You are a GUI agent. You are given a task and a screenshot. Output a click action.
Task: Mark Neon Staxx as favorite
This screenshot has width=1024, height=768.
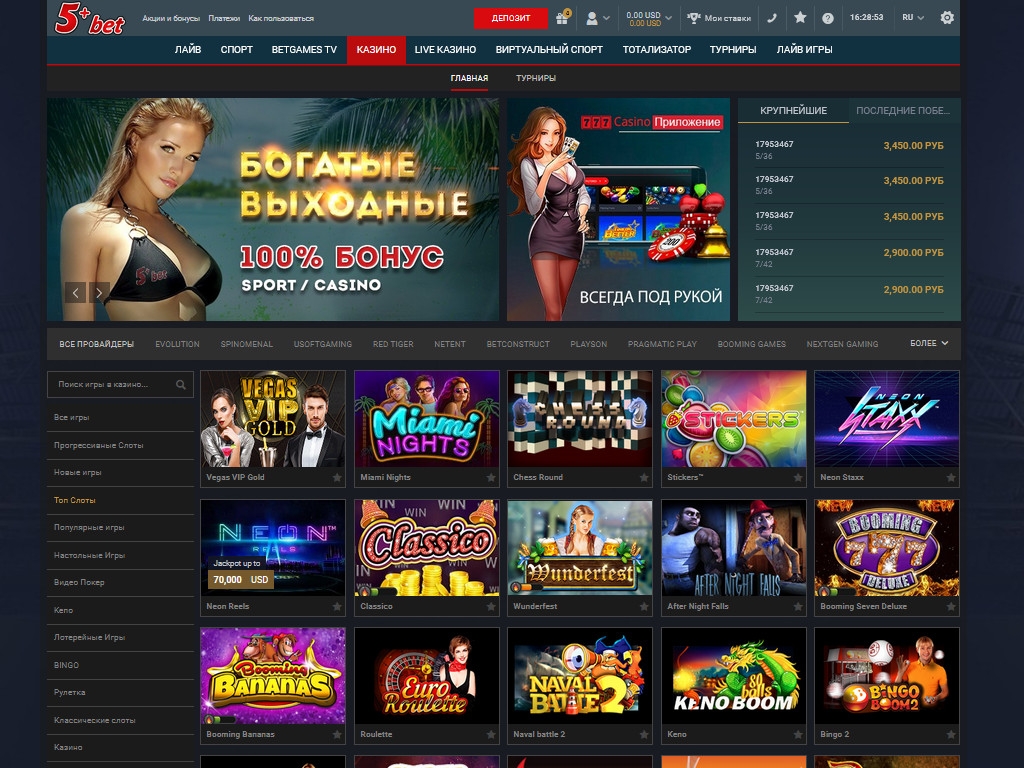coord(951,478)
